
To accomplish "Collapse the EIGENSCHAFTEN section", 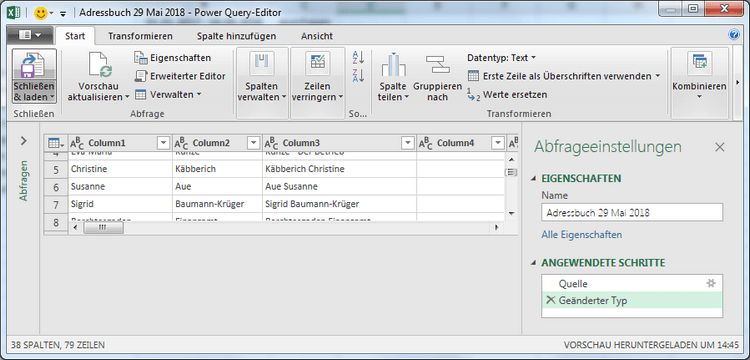I will (x=534, y=179).
